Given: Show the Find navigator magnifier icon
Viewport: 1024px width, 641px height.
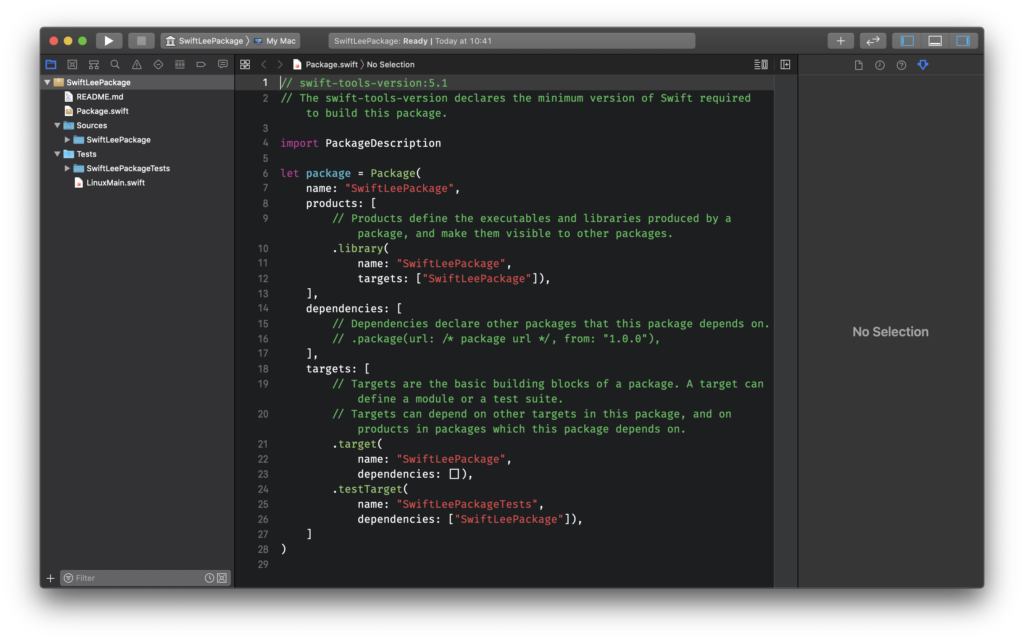Looking at the screenshot, I should pyautogui.click(x=115, y=65).
